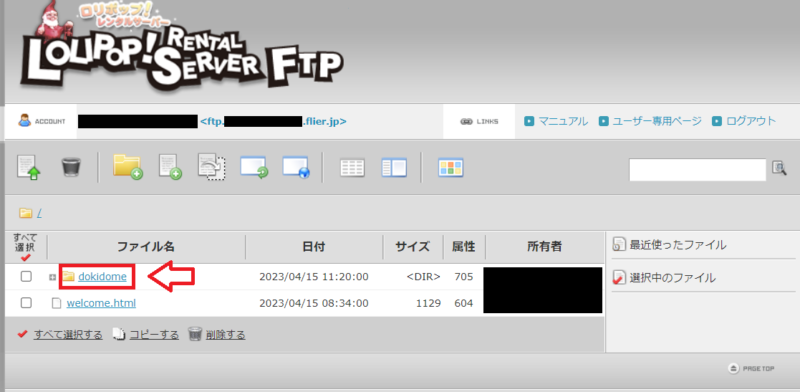
Task: Click the 705 attribute value
Action: click(464, 277)
